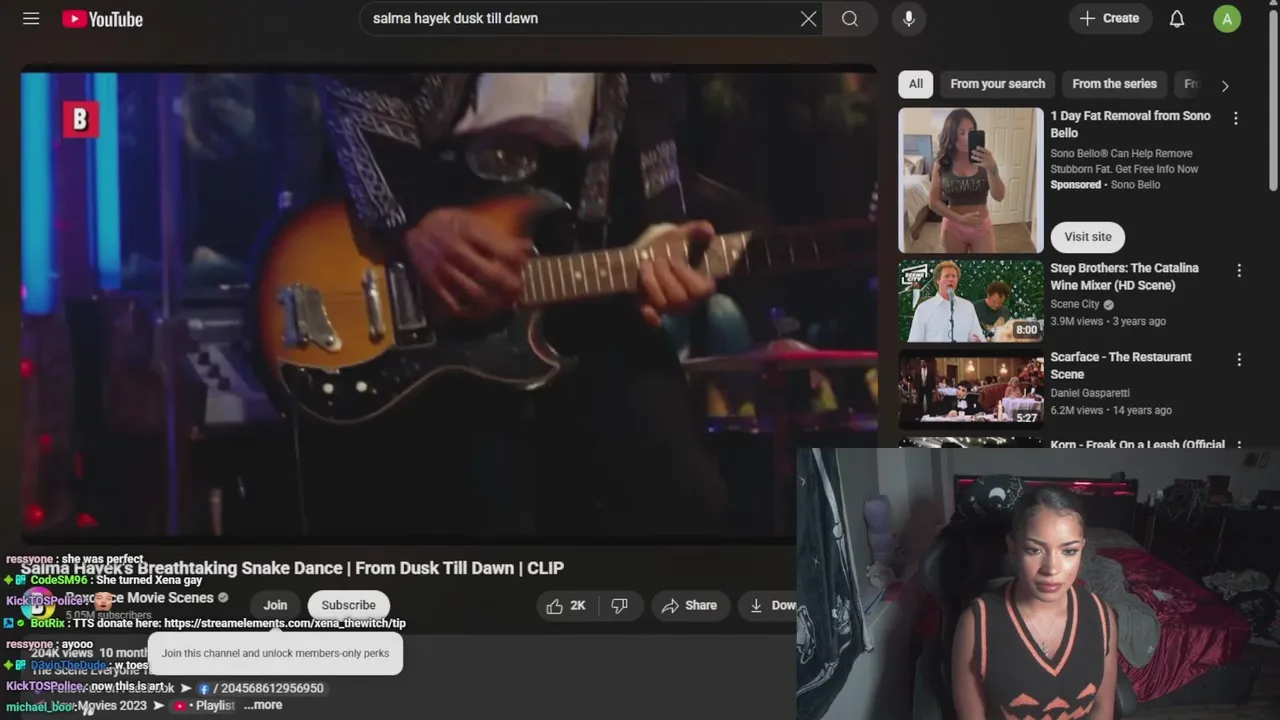Viewport: 1280px width, 720px height.
Task: Subscribe to the channel
Action: click(348, 605)
